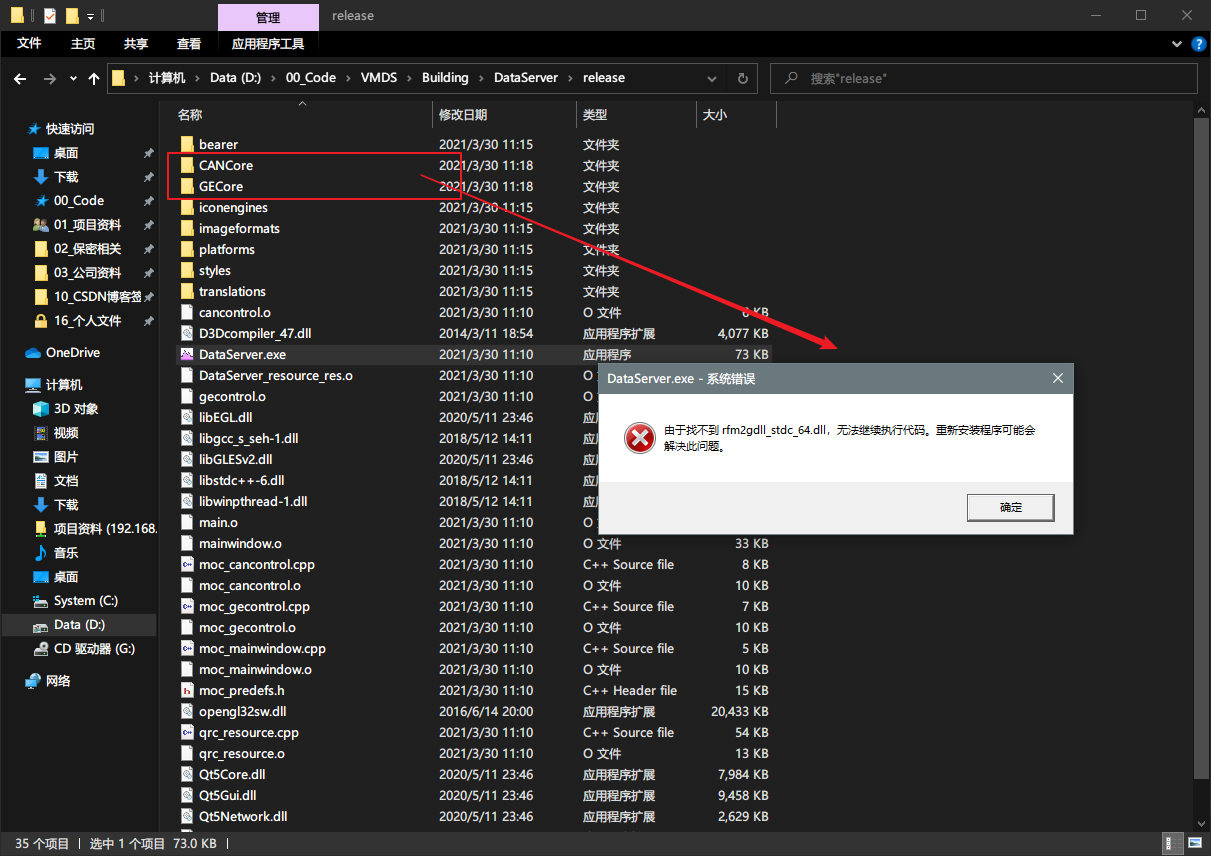This screenshot has height=856, width=1211.
Task: Open the address bar history dropdown
Action: point(711,78)
